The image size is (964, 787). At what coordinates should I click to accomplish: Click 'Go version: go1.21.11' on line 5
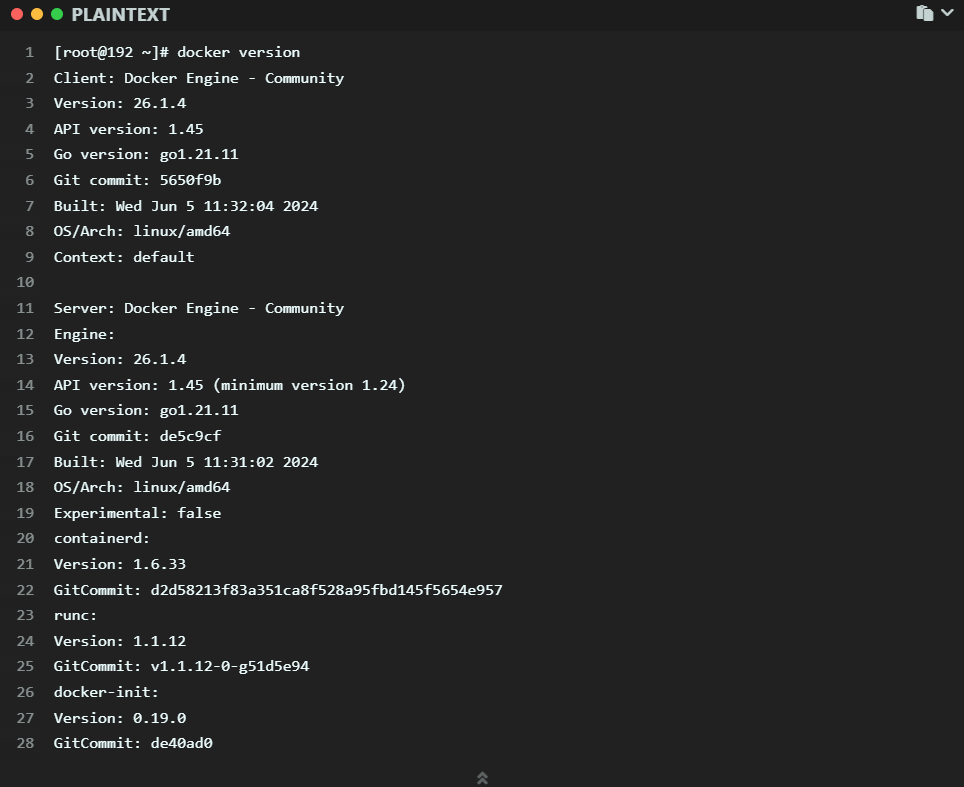146,154
